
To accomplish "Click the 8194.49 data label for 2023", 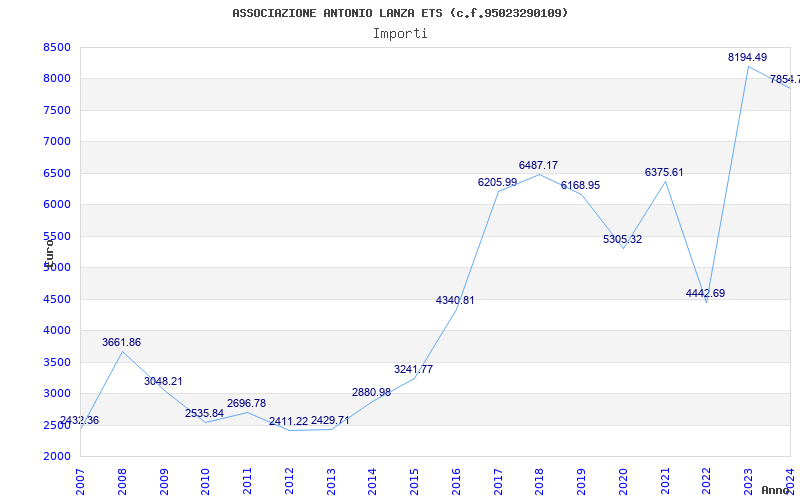I will coord(747,57).
